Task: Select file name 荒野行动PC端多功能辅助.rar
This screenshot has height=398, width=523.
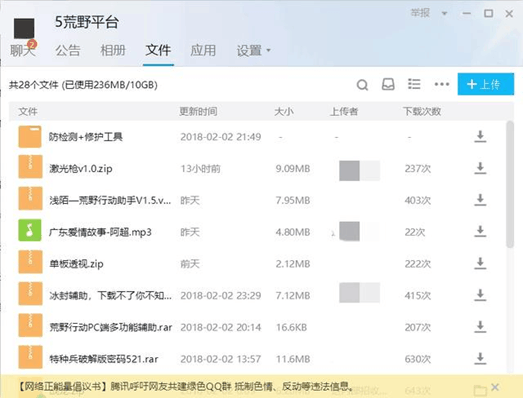Action: (111, 327)
